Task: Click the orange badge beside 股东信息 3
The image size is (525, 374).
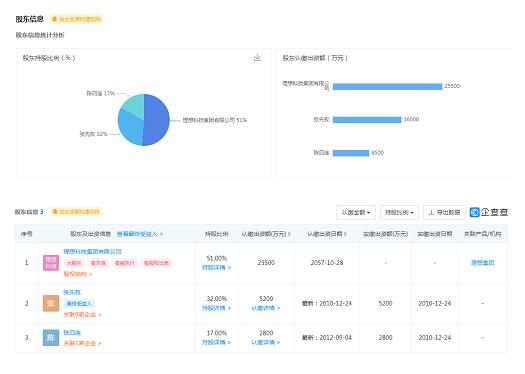Action: coord(76,212)
